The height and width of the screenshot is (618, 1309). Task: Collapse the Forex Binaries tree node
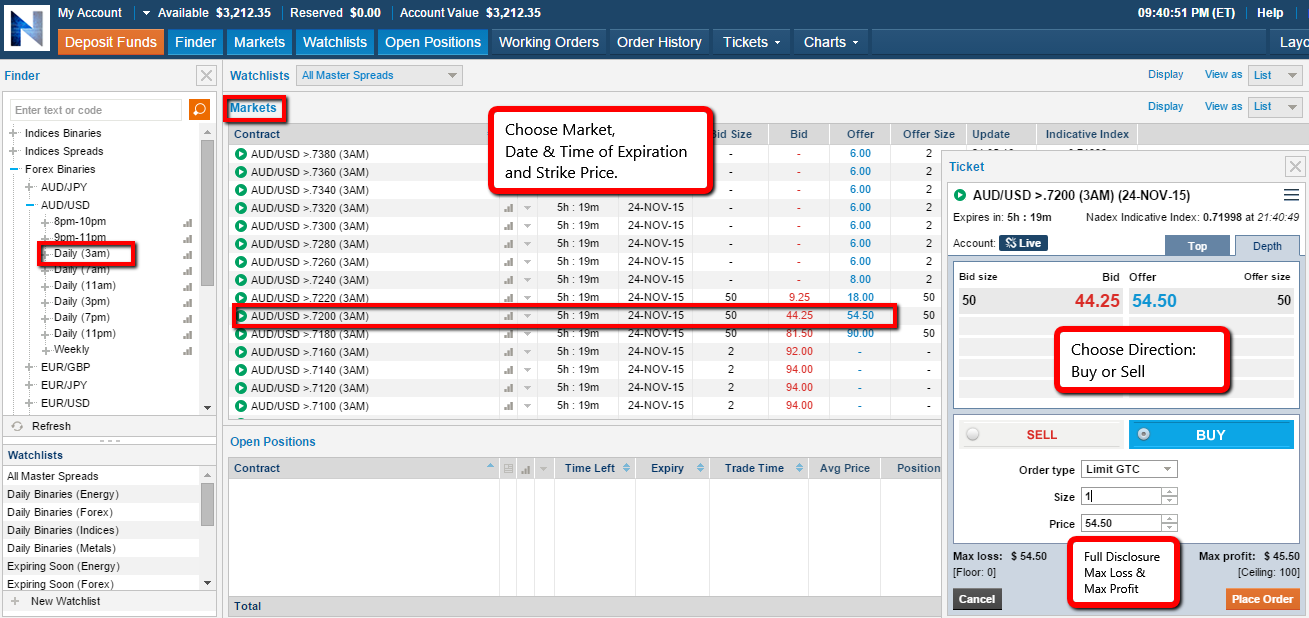click(x=14, y=169)
